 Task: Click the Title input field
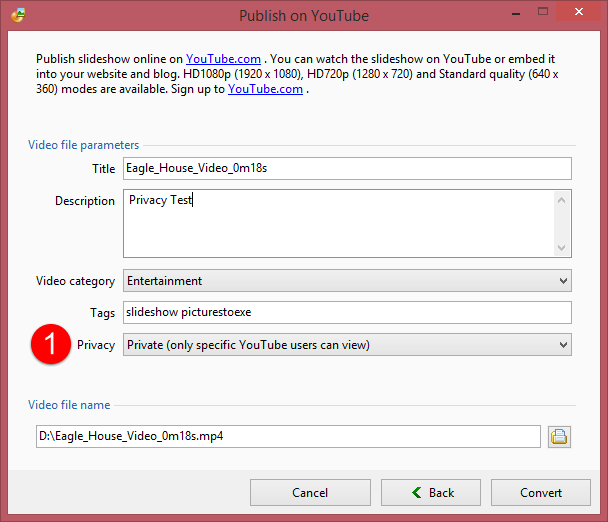coord(347,168)
